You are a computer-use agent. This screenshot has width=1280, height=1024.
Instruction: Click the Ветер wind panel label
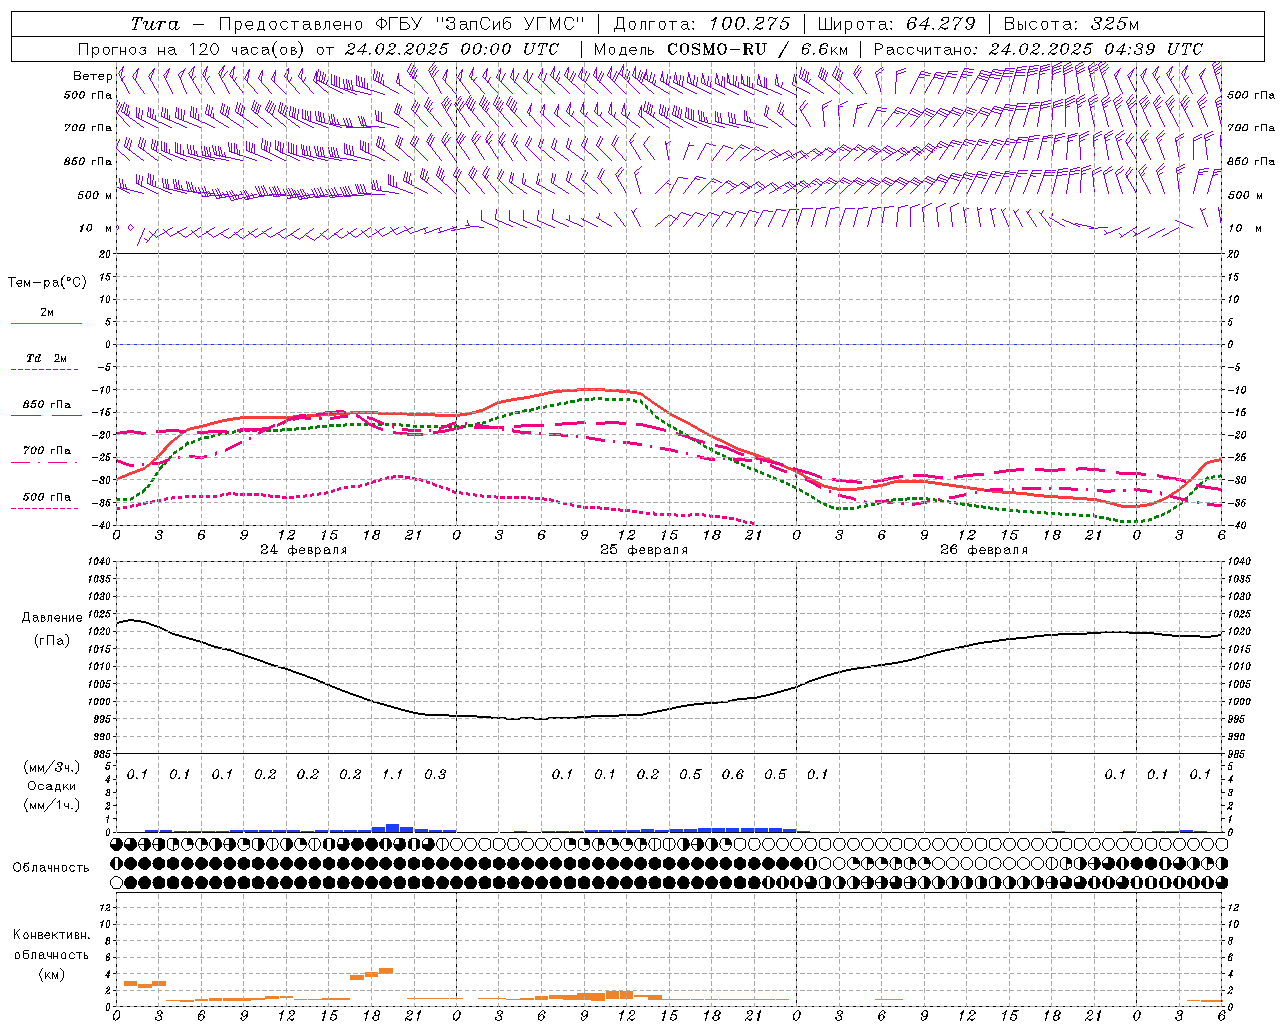(93, 76)
